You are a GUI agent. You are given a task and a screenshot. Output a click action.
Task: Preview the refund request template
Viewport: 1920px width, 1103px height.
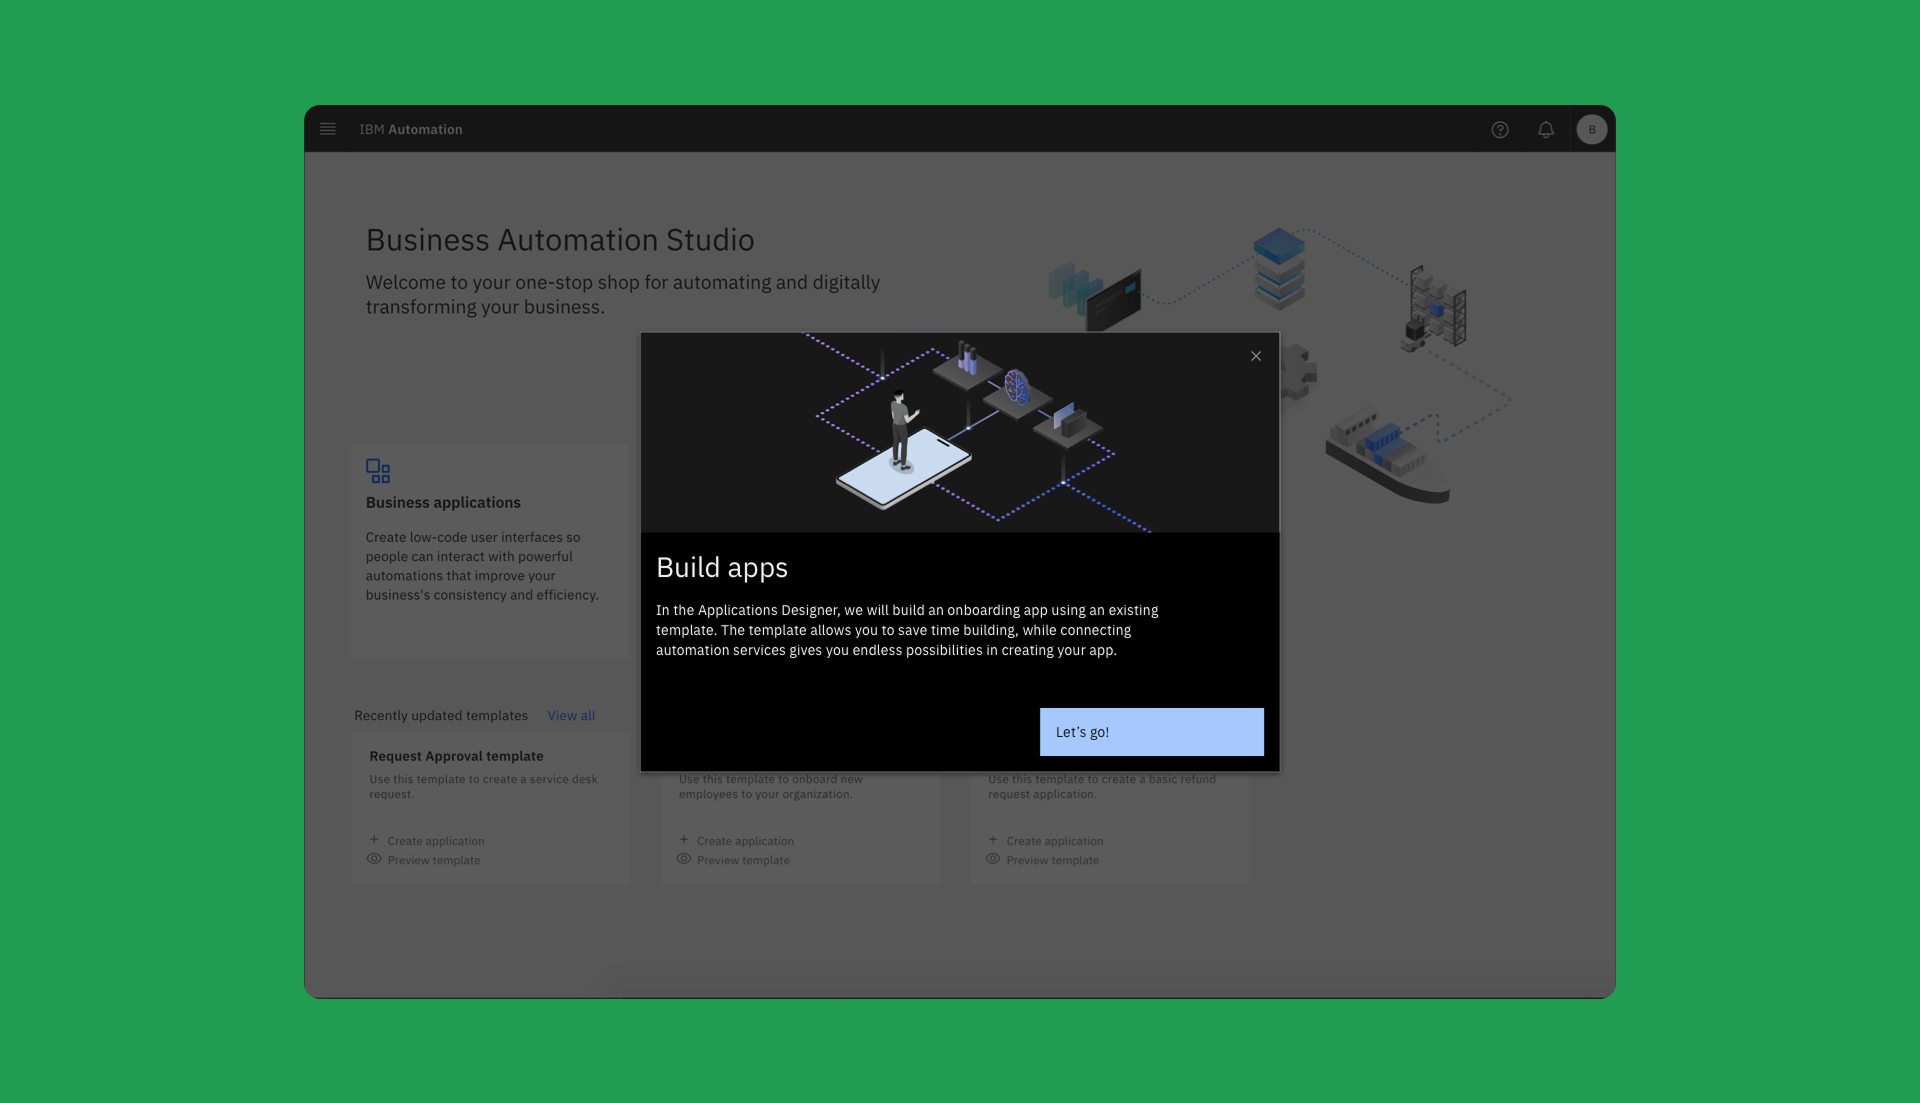1043,860
